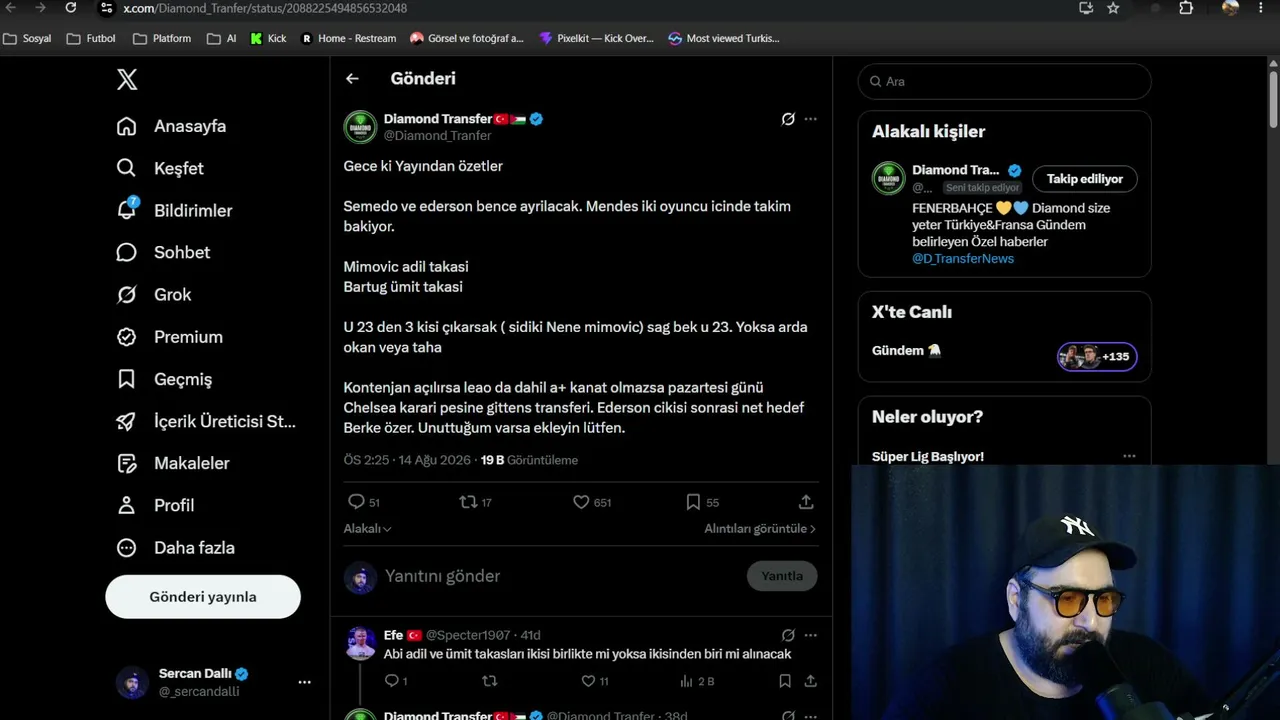Repost Efe's comment

pos(489,681)
